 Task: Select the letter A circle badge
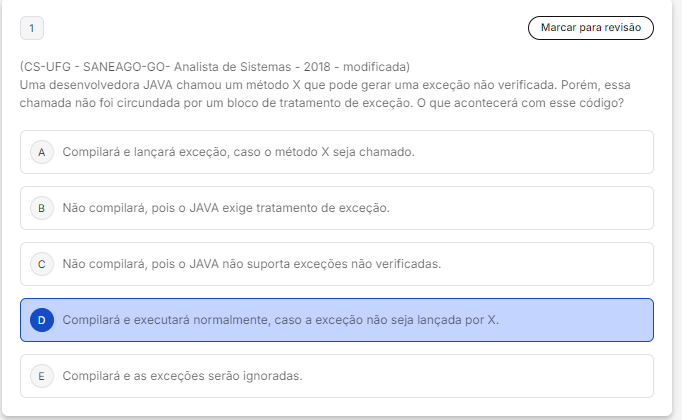[x=41, y=152]
